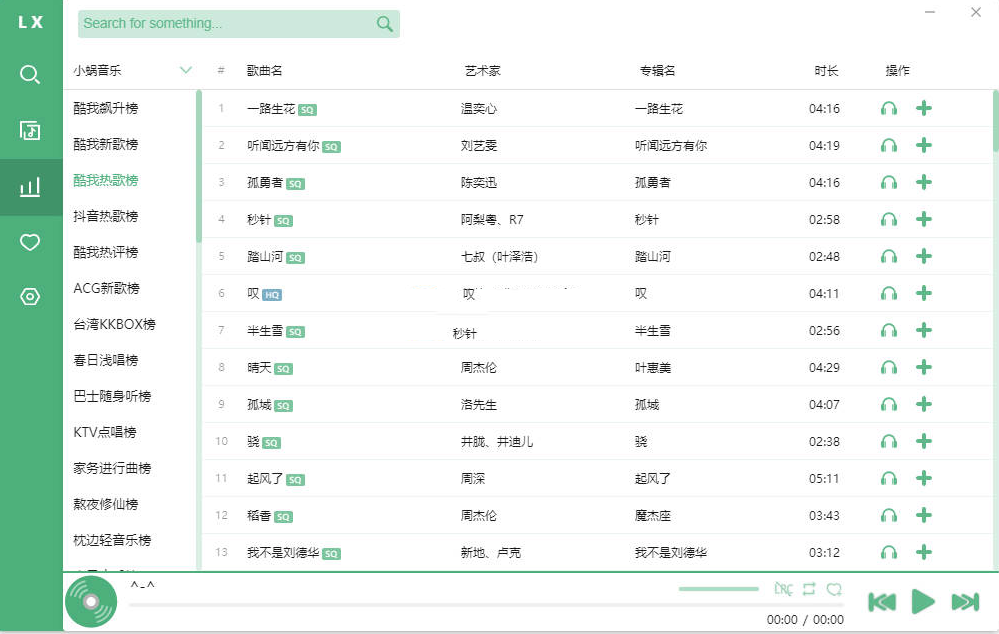Expand the 小蜗音乐 source dropdown
Viewport: 999px width, 634px height.
click(x=185, y=70)
